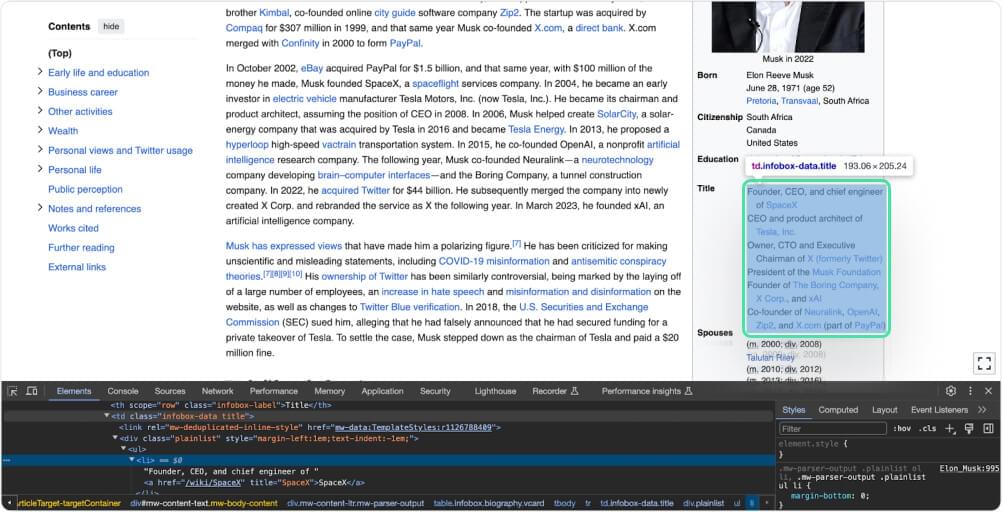Viewport: 1002px width, 512px height.
Task: Switch to the Elements tab
Action: tap(74, 391)
